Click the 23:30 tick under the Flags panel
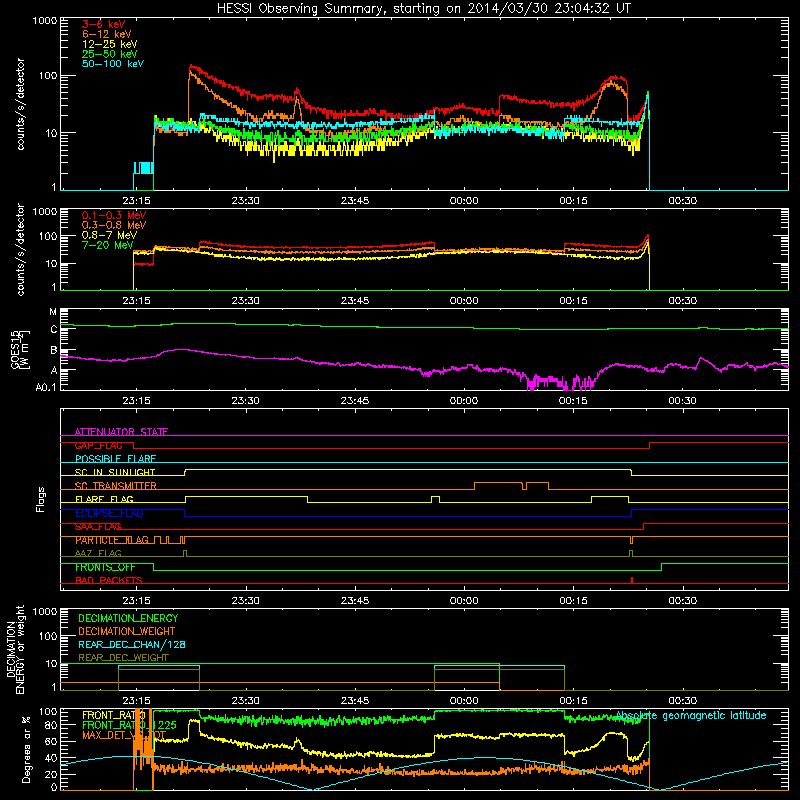This screenshot has height=800, width=800. tap(245, 601)
